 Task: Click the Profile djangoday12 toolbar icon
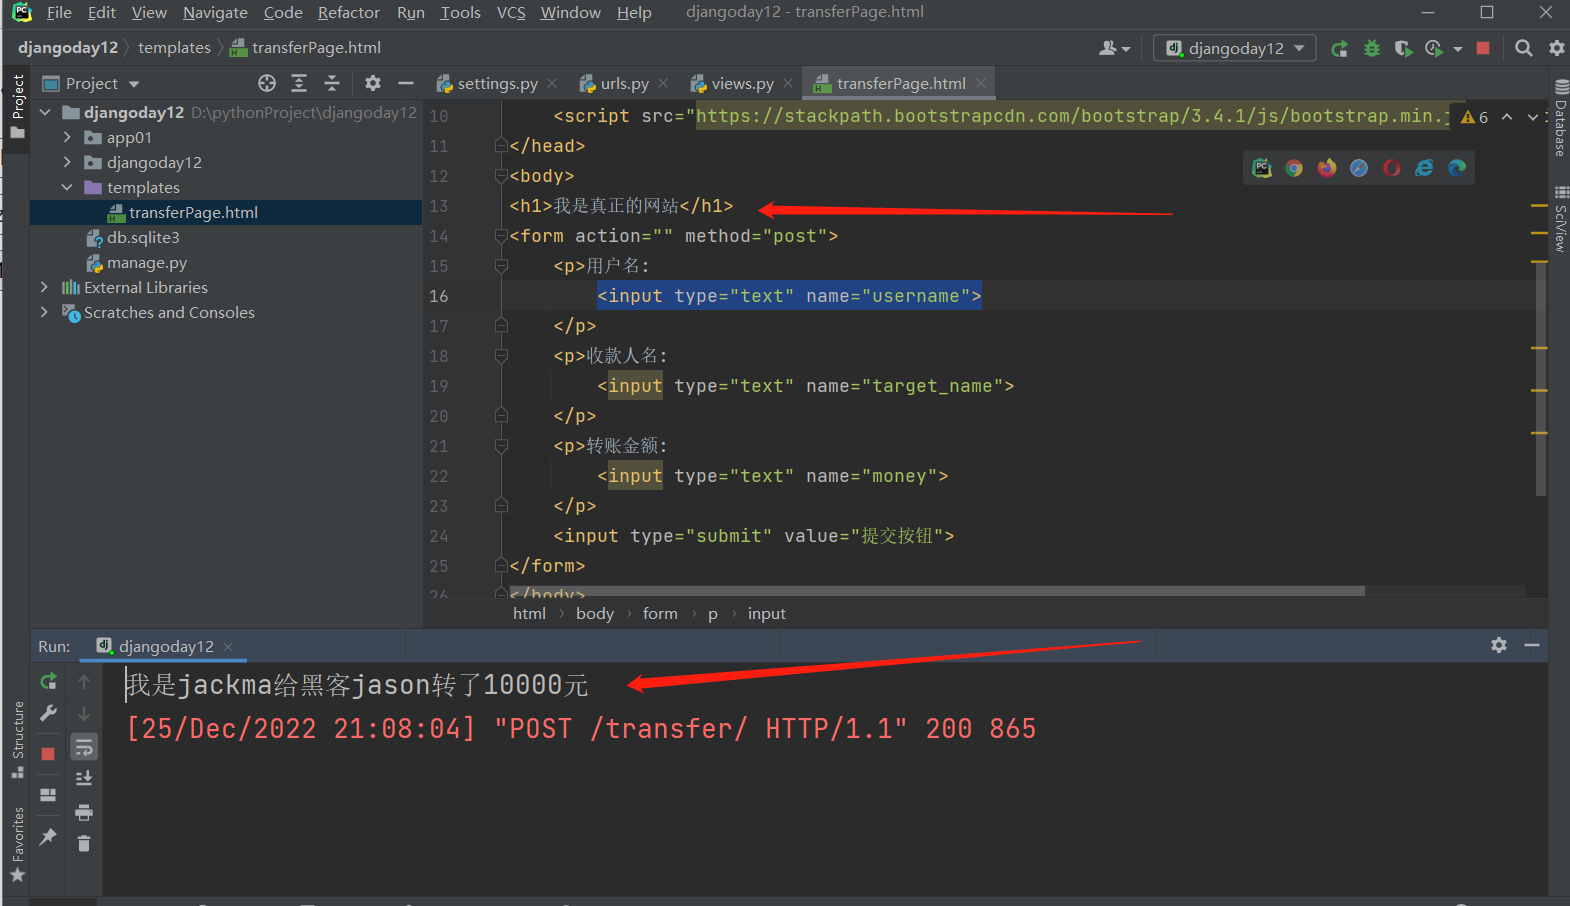coord(1434,48)
